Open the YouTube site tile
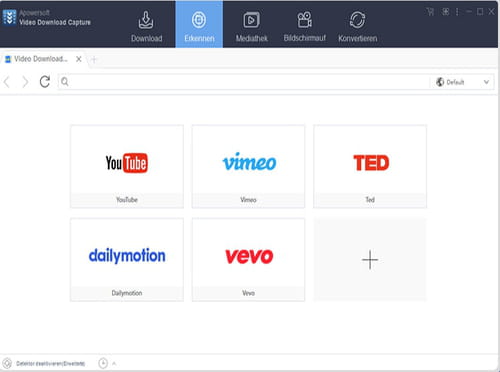This screenshot has height=372, width=500. click(x=127, y=166)
